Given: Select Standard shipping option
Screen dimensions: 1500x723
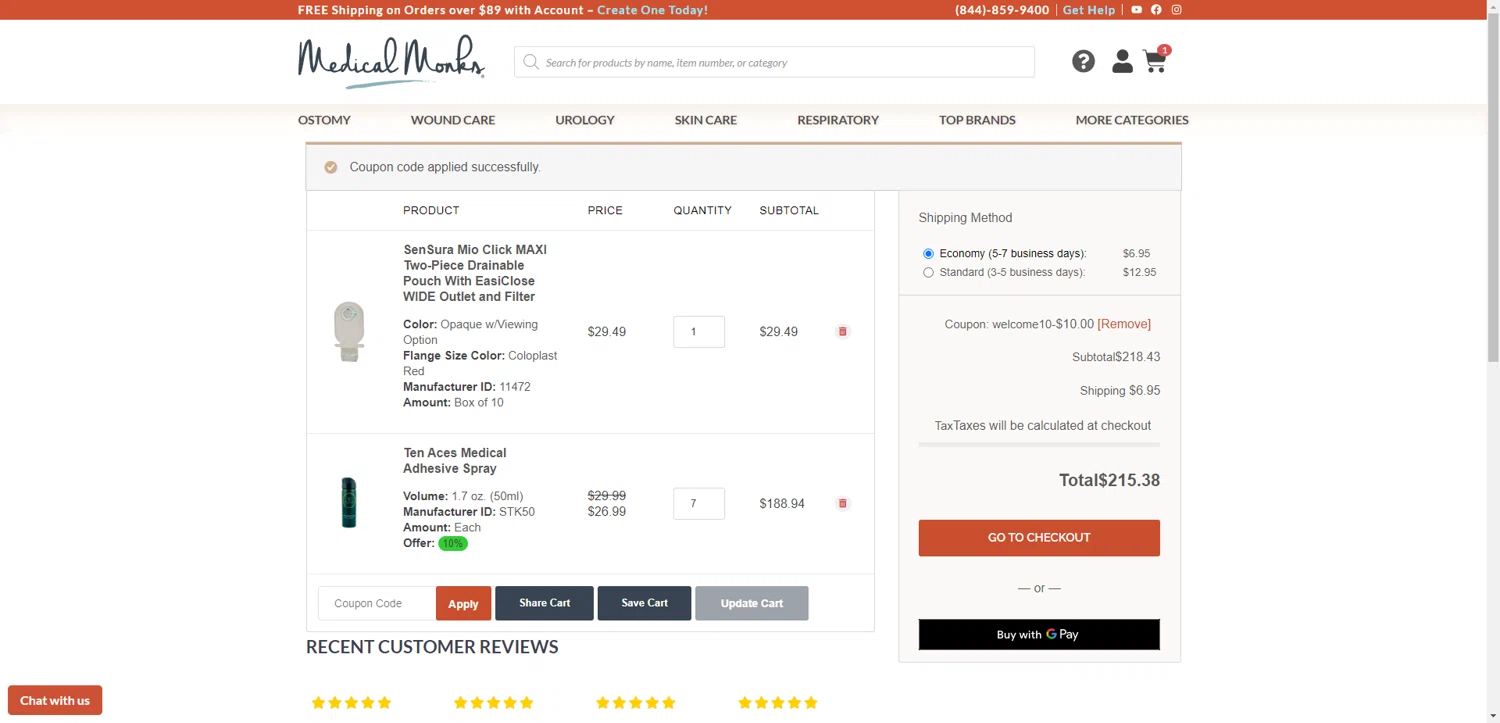Looking at the screenshot, I should [928, 272].
